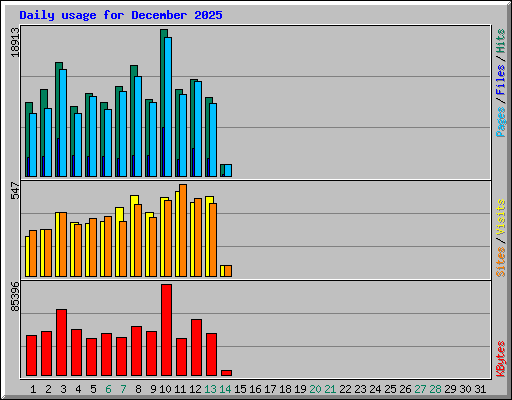Click the orange sites bar for day 11
512x400 pixels.
pyautogui.click(x=183, y=230)
